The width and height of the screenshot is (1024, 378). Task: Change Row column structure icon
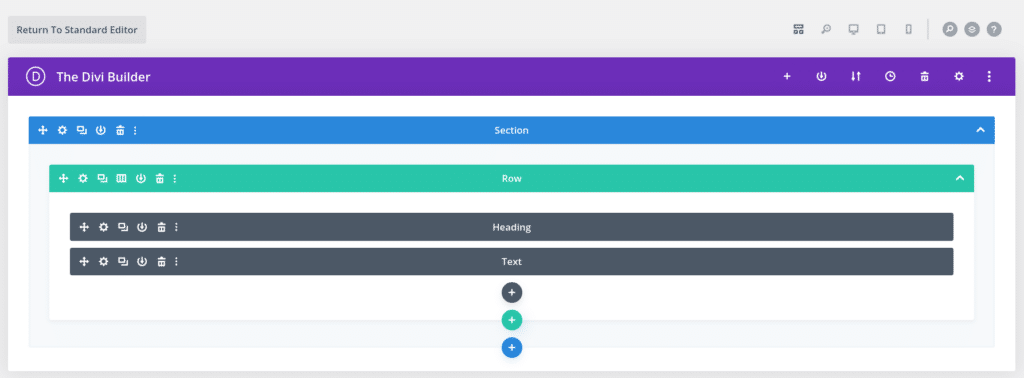click(x=121, y=178)
